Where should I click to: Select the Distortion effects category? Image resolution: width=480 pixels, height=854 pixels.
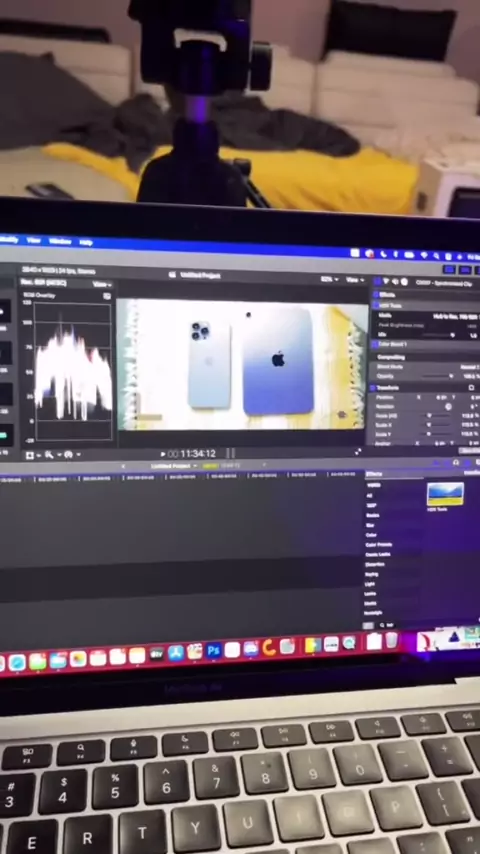(x=374, y=564)
